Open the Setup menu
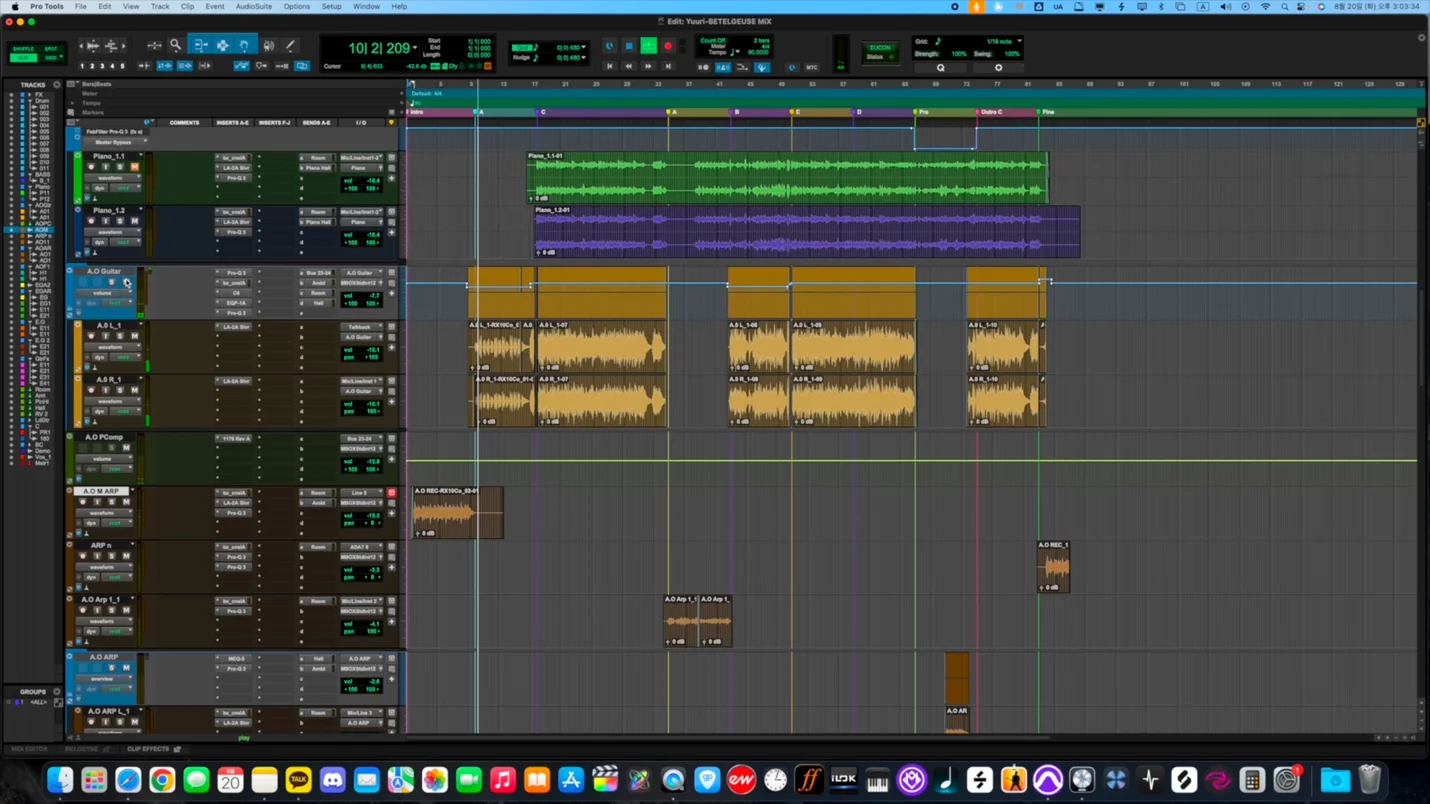1430x804 pixels. point(331,6)
